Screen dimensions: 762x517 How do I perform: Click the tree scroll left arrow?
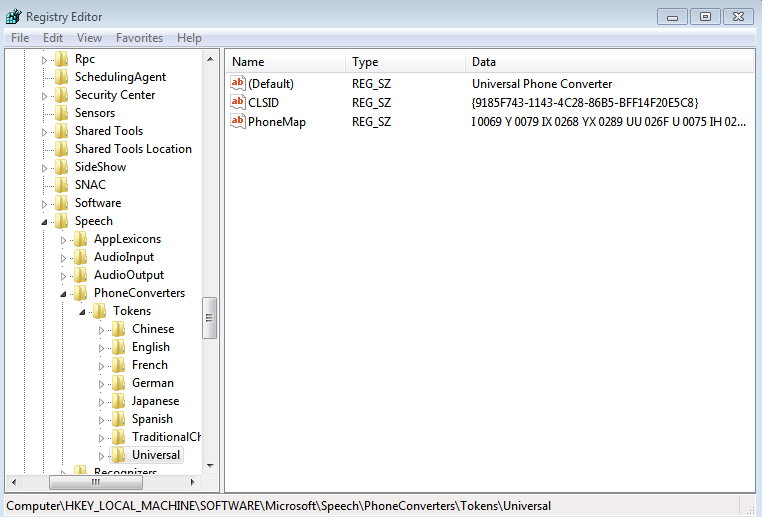[x=14, y=482]
